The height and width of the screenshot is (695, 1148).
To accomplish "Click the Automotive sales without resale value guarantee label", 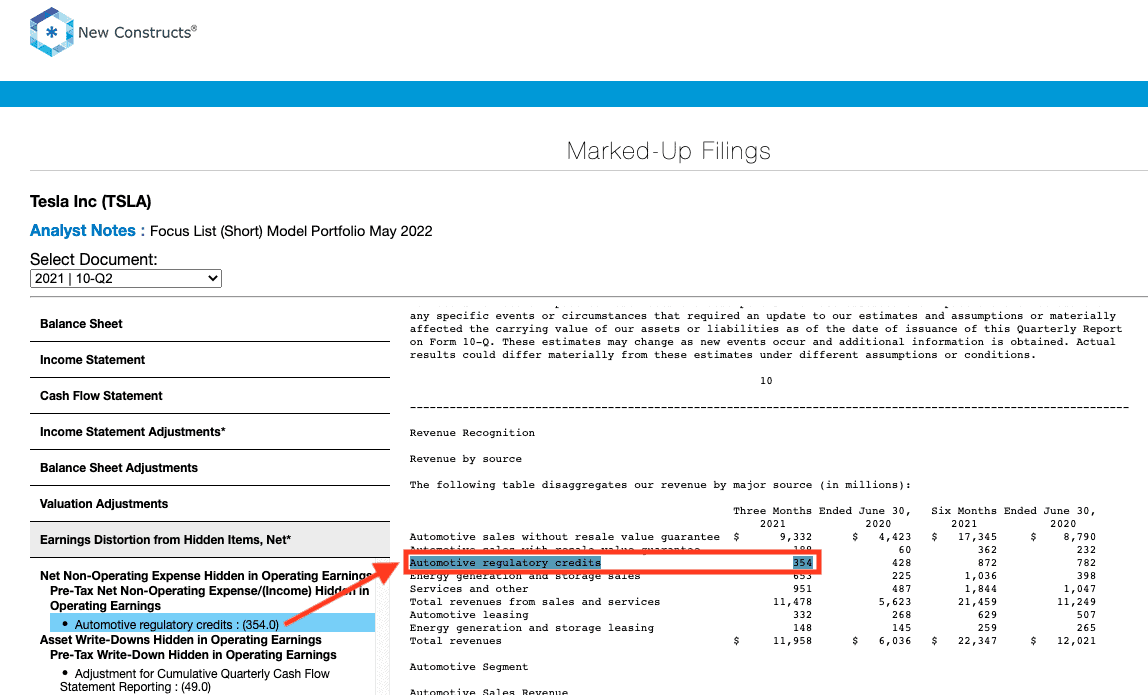I will 564,537.
